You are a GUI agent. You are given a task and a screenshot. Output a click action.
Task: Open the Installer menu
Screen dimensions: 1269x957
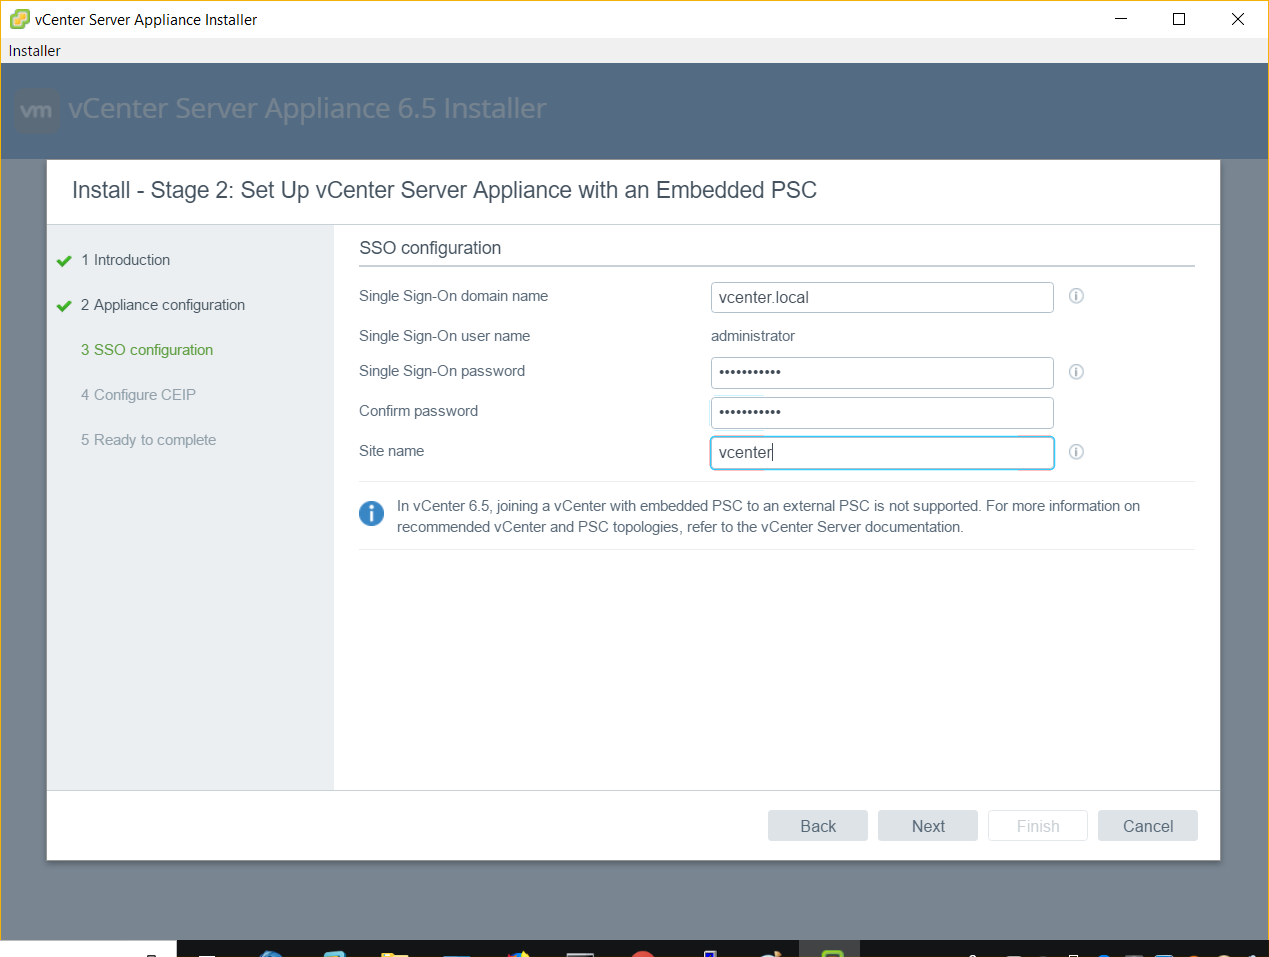pos(35,51)
